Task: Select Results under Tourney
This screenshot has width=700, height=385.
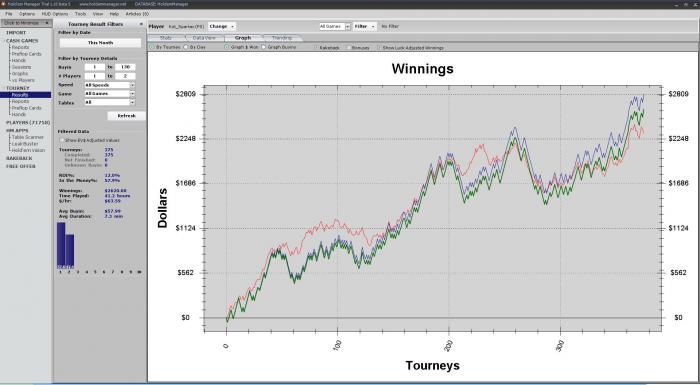Action: click(25, 95)
